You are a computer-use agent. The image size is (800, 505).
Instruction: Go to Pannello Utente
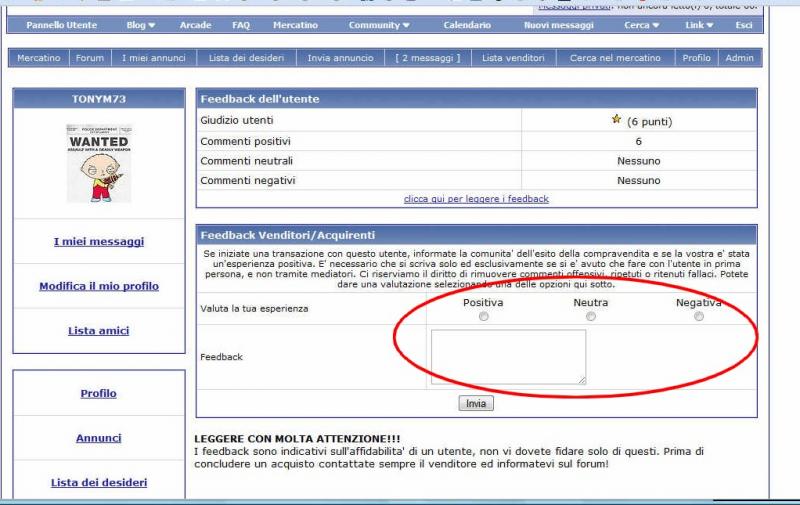[62, 25]
